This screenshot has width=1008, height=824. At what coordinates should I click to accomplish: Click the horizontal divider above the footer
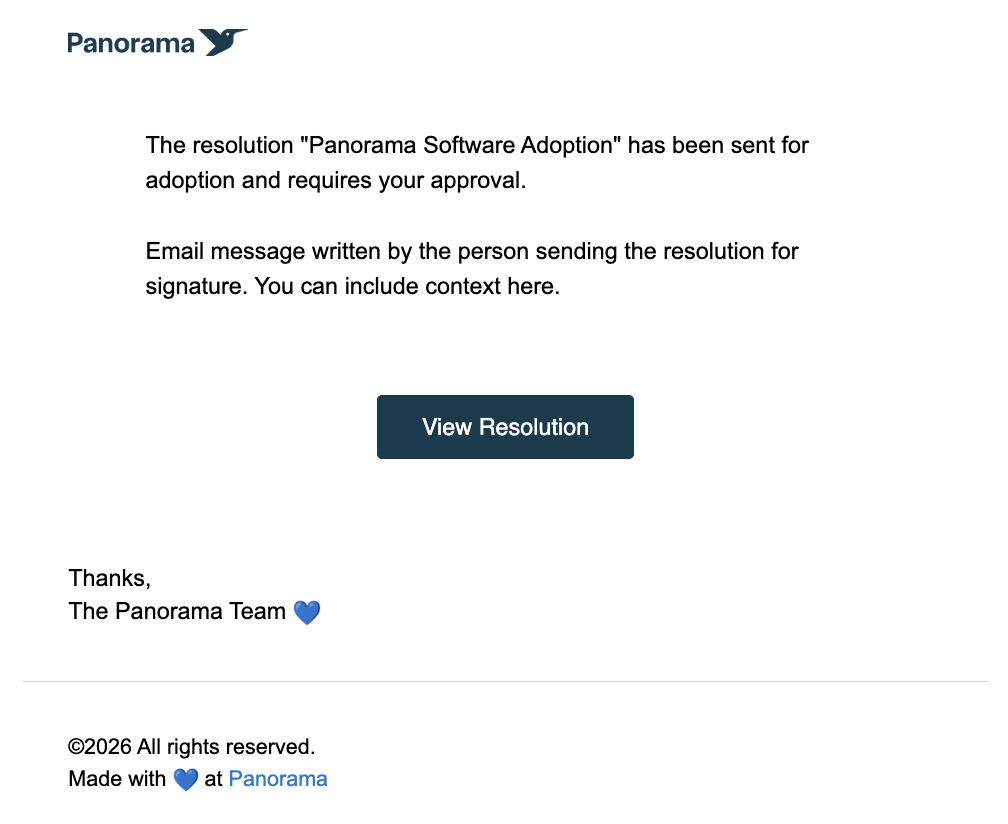pos(505,682)
